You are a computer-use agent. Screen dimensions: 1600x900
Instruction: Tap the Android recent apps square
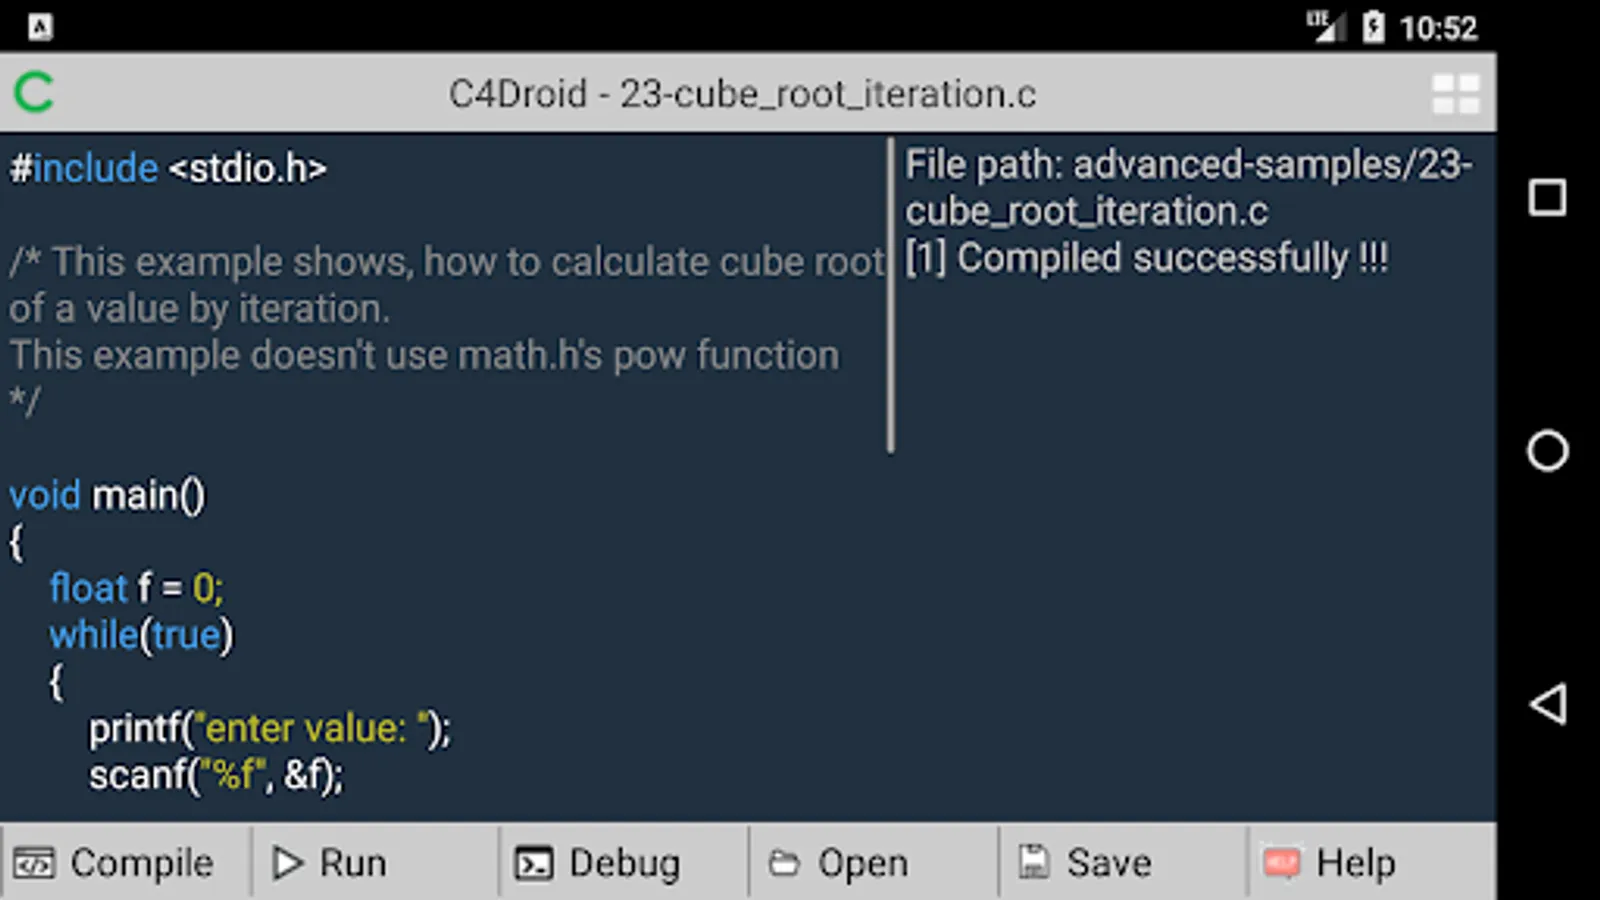point(1547,198)
